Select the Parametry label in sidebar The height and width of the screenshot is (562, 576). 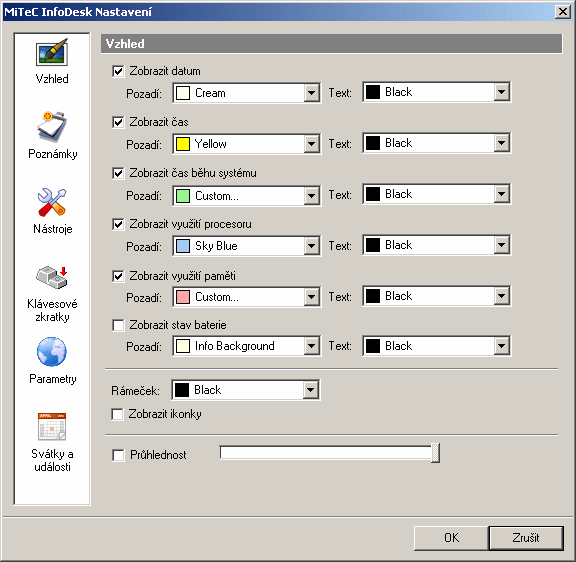click(53, 379)
